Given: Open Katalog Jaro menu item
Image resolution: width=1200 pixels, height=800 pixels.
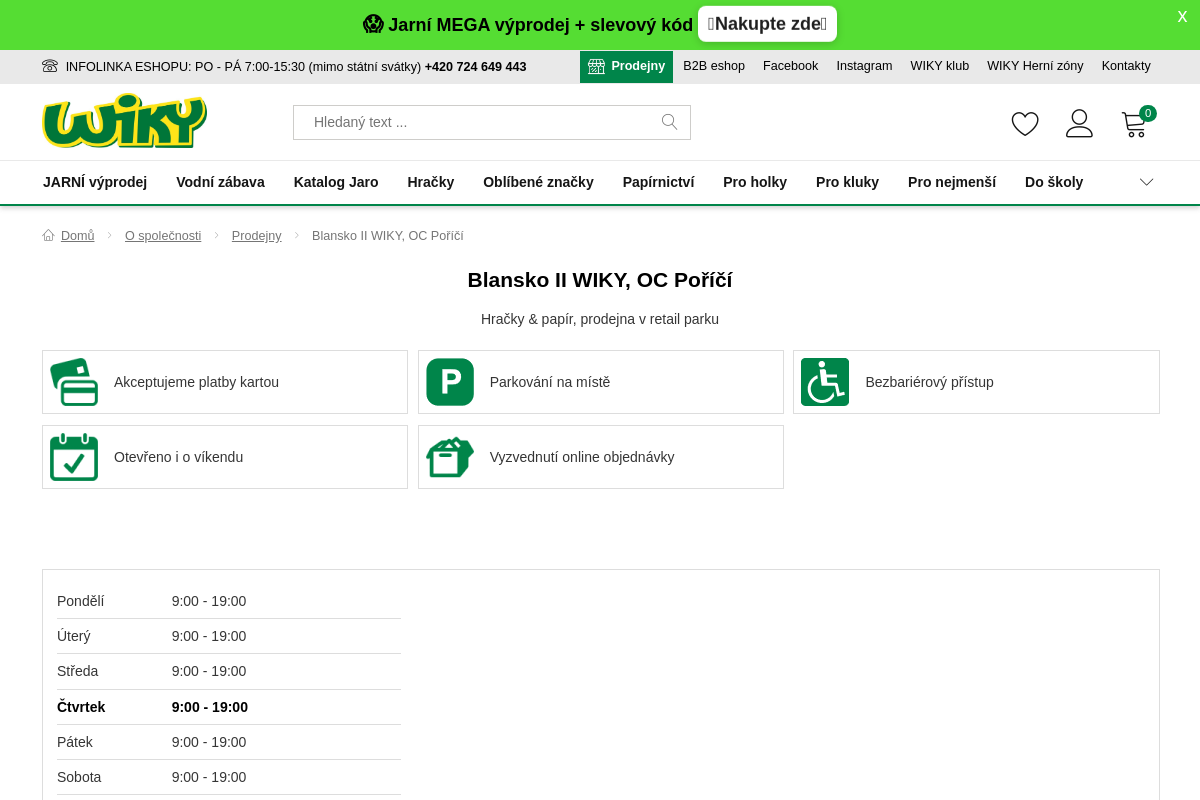Looking at the screenshot, I should [x=336, y=182].
